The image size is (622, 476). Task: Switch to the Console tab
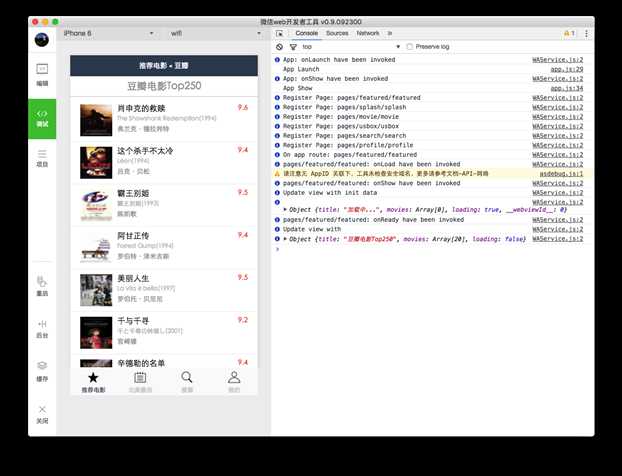(307, 33)
